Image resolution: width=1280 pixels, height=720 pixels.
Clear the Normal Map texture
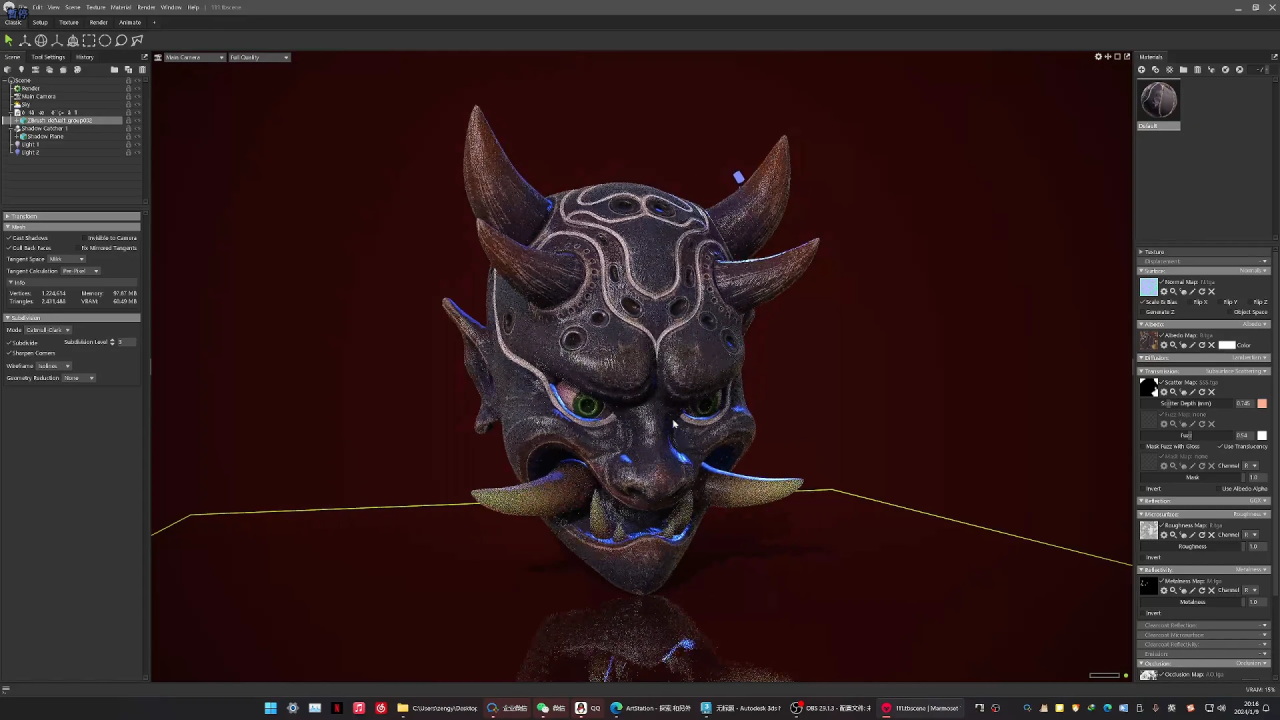(1211, 292)
